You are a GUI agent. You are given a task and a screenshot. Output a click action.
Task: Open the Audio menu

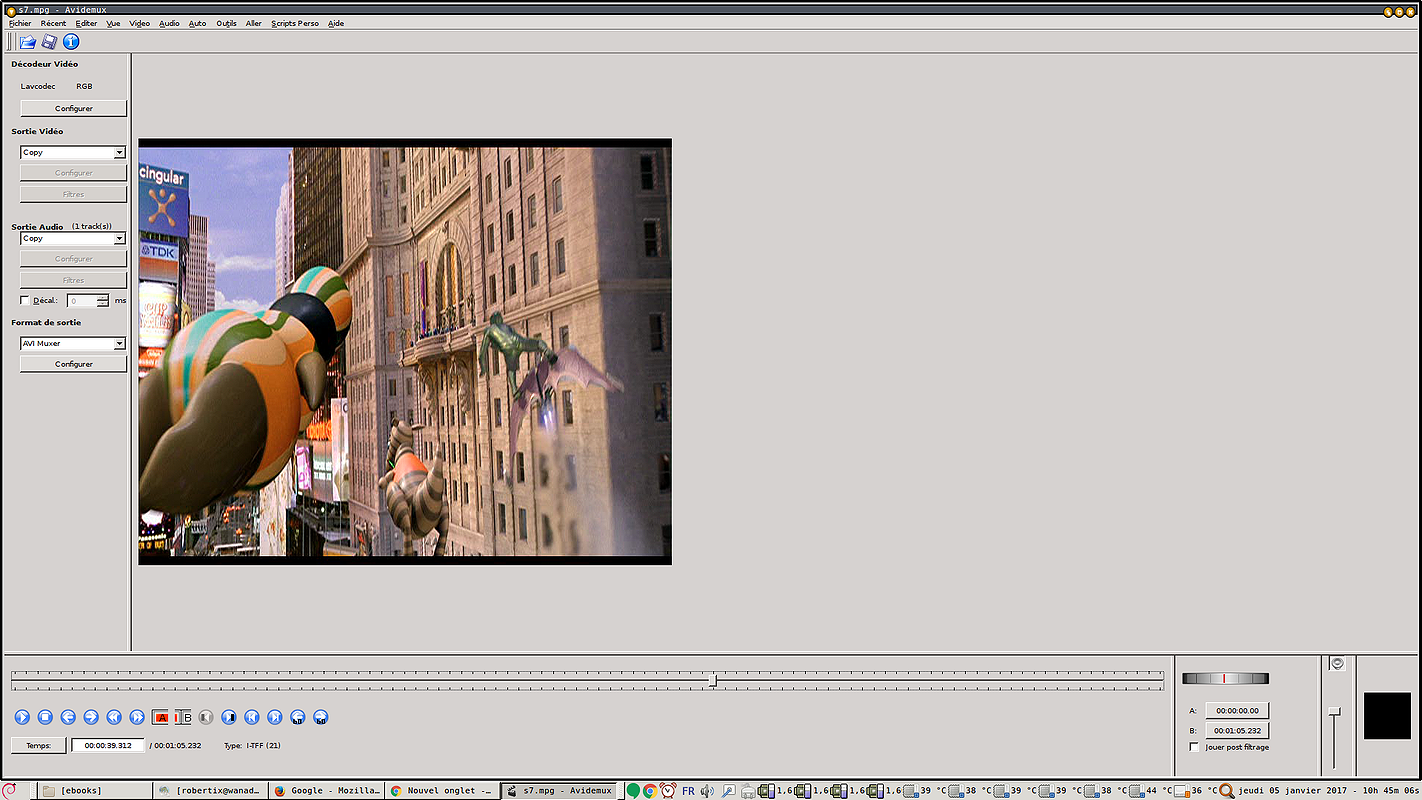click(169, 23)
